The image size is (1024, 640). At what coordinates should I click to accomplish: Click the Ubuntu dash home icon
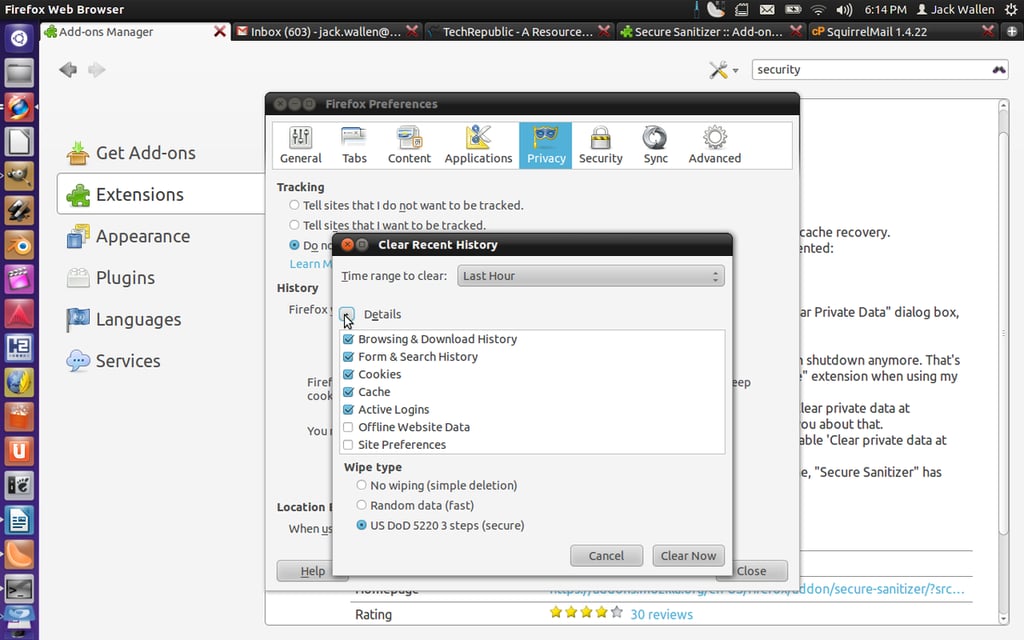19,38
